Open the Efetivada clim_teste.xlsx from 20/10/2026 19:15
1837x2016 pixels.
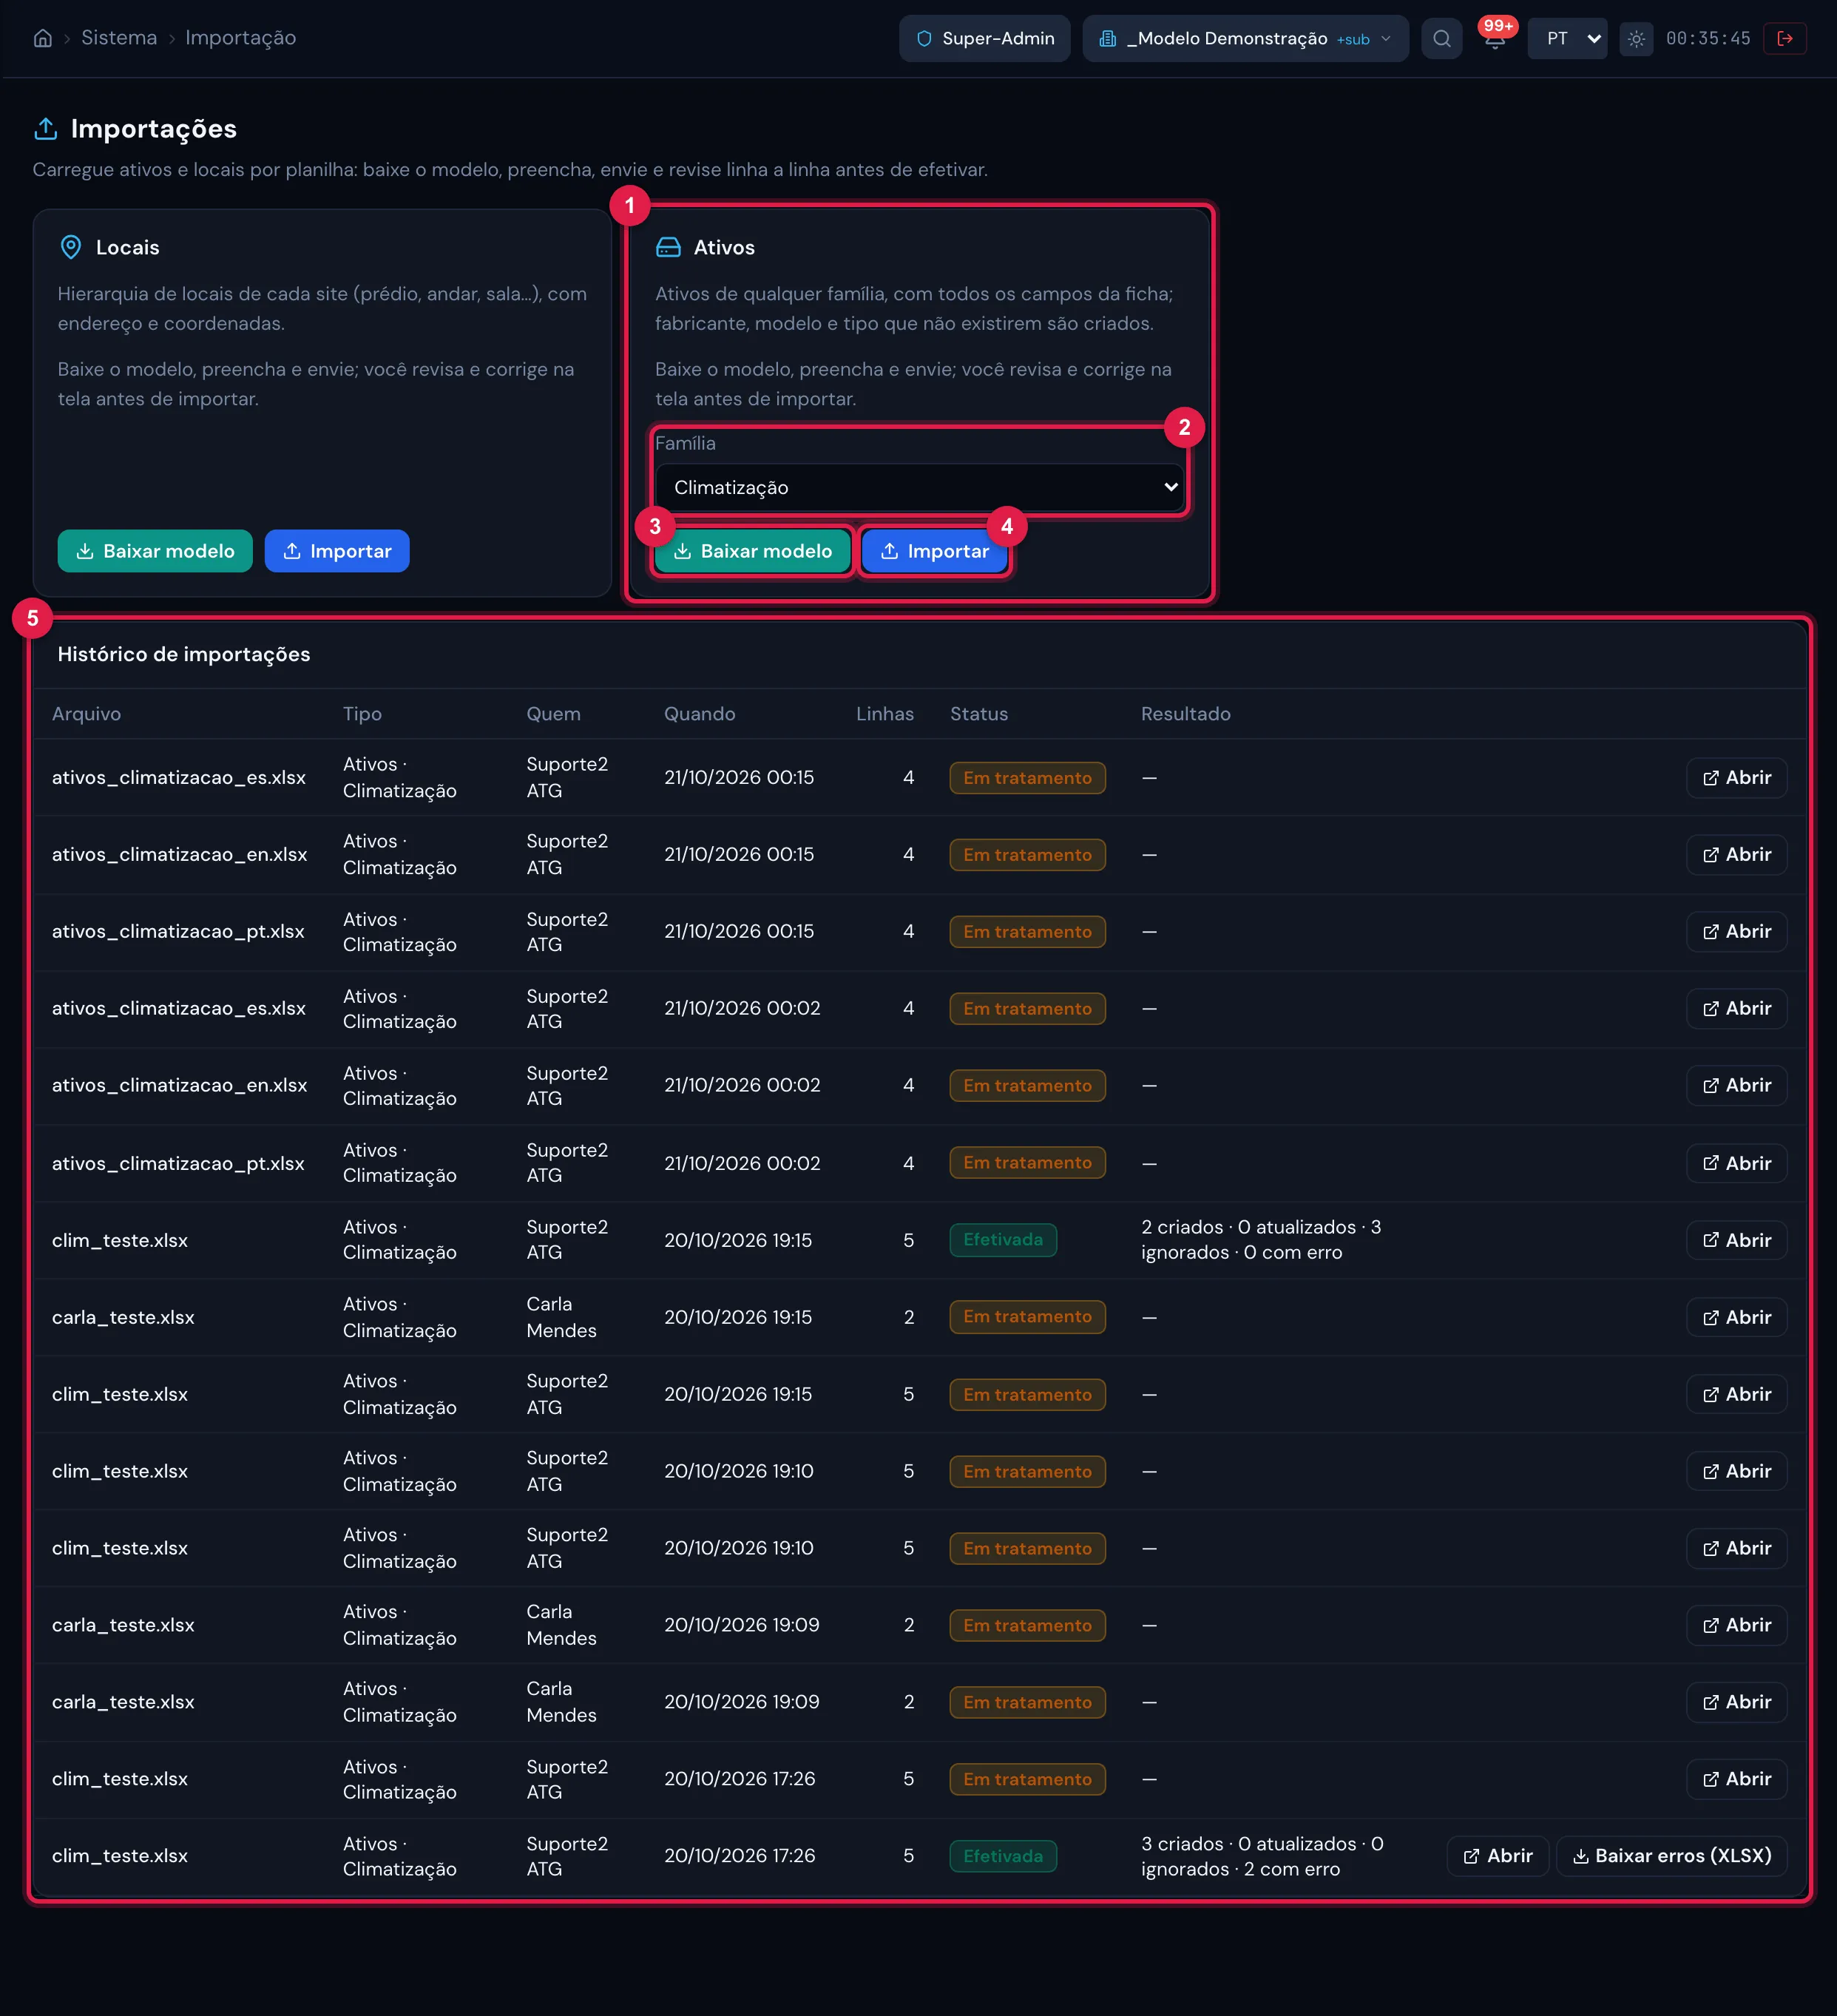(x=1736, y=1240)
